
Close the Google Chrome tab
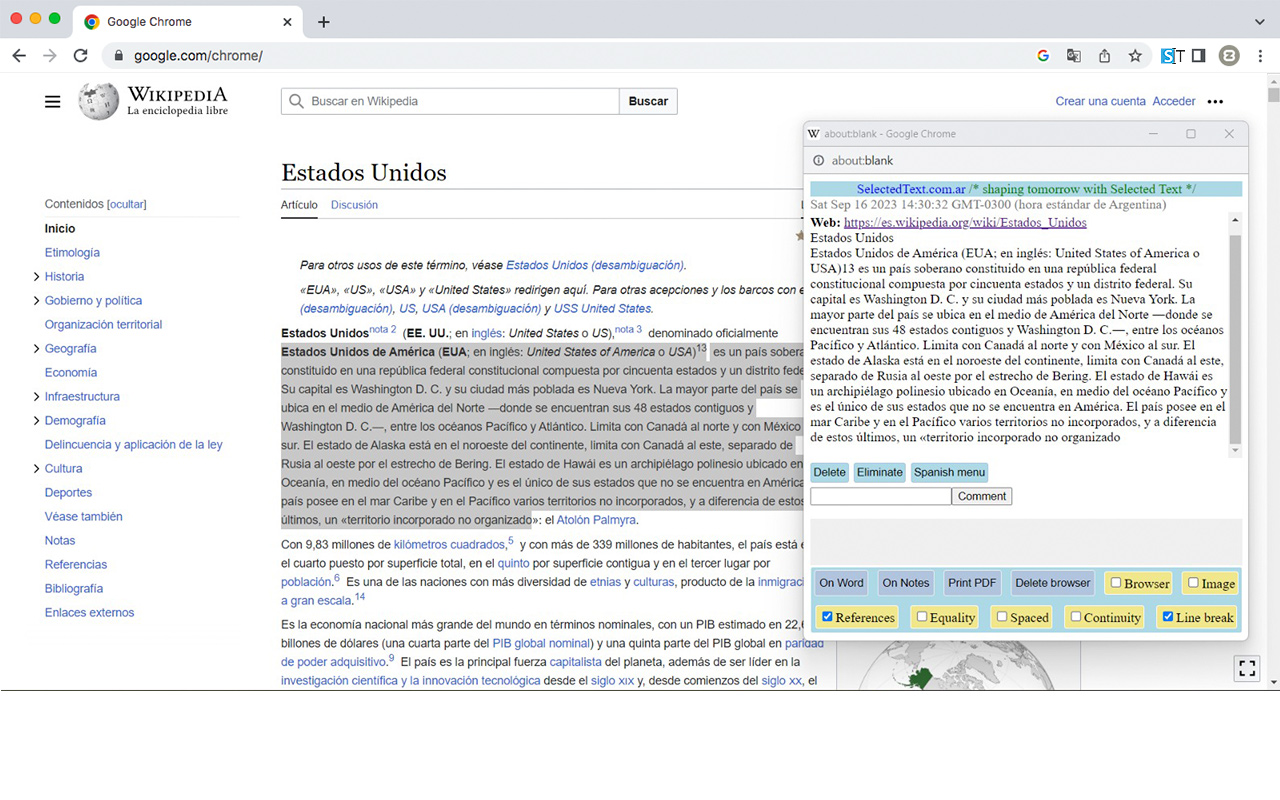[288, 22]
